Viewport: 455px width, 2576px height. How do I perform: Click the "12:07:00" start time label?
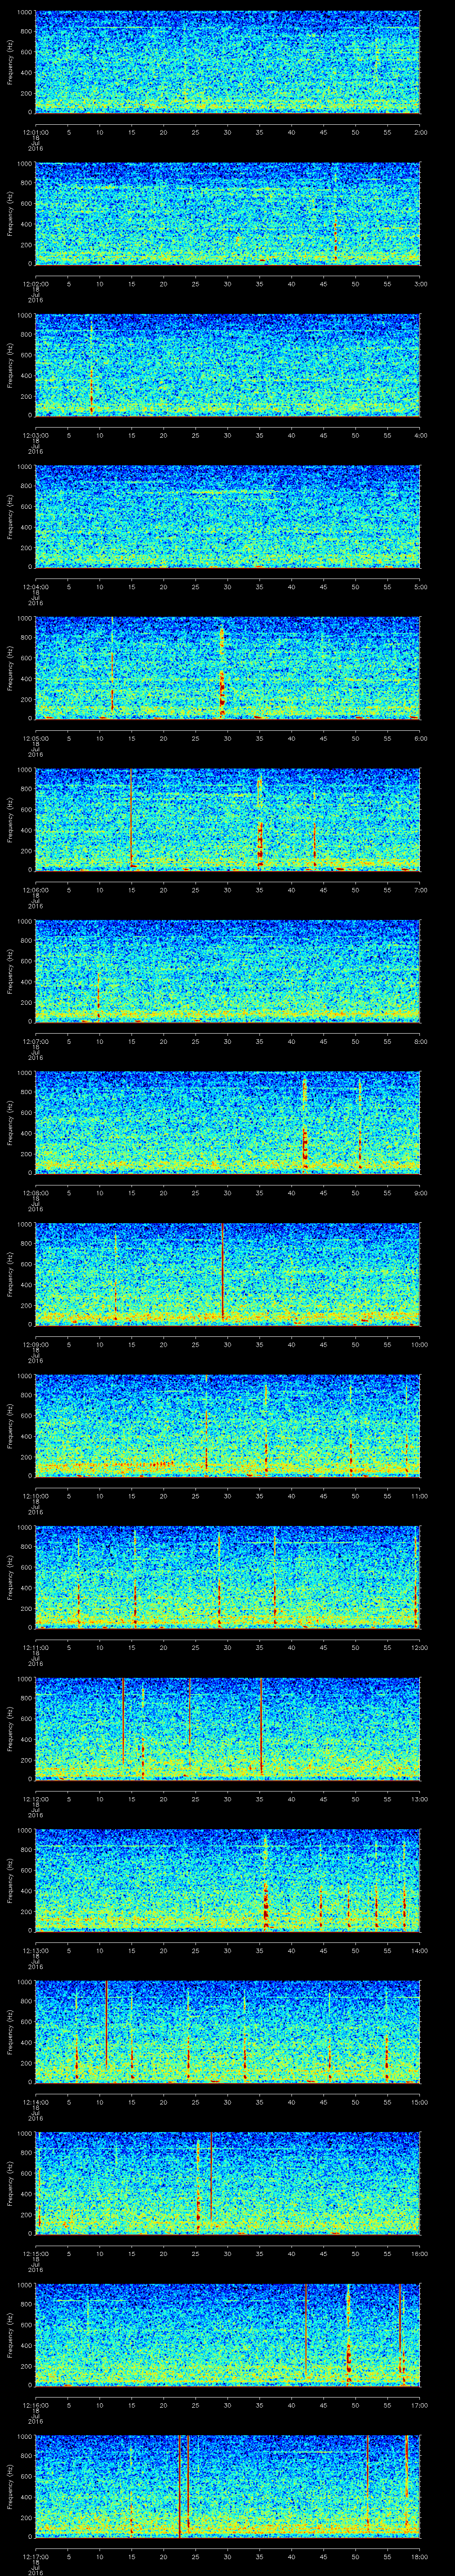35,1041
